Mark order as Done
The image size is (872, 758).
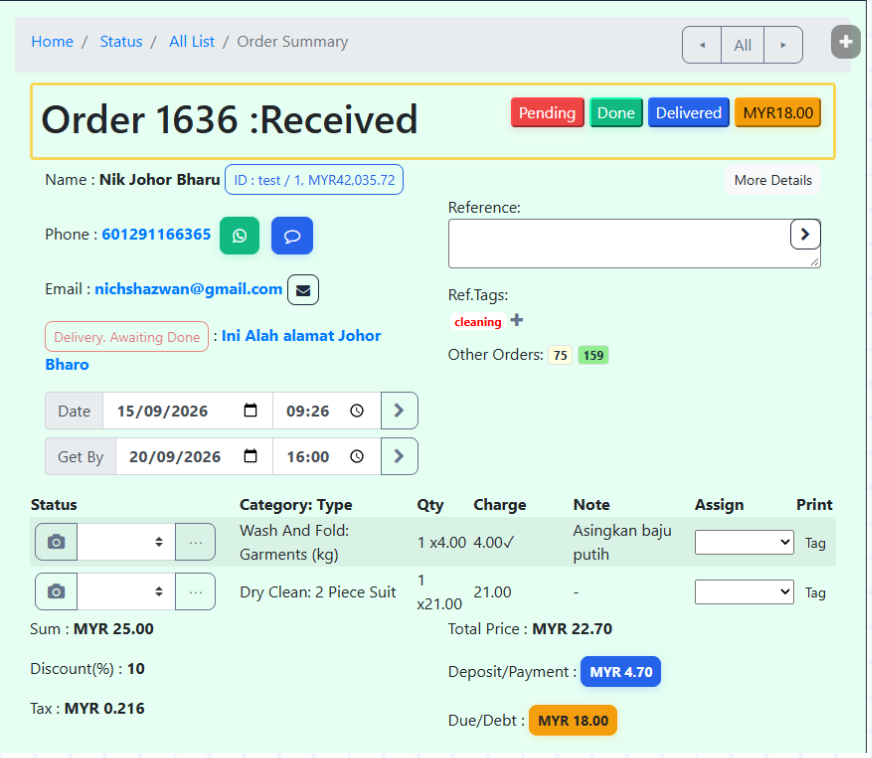coord(616,113)
